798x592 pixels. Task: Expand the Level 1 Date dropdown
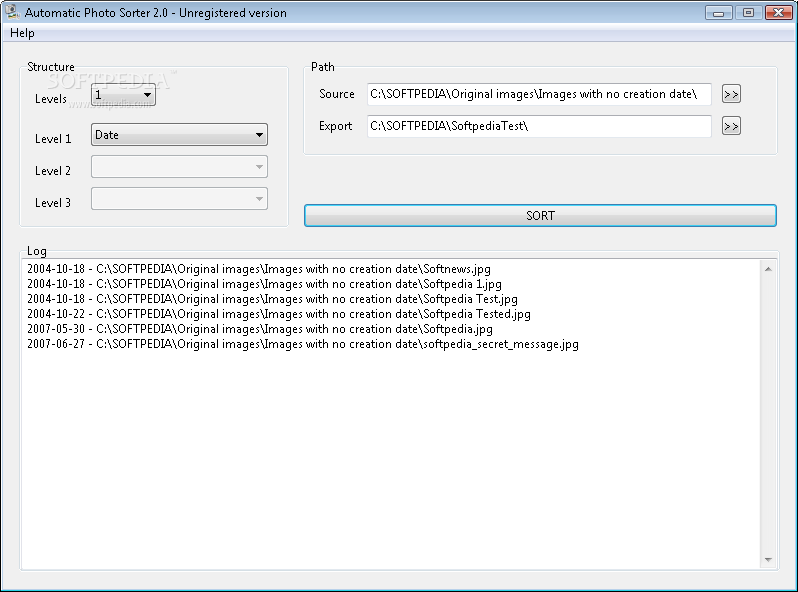point(179,135)
